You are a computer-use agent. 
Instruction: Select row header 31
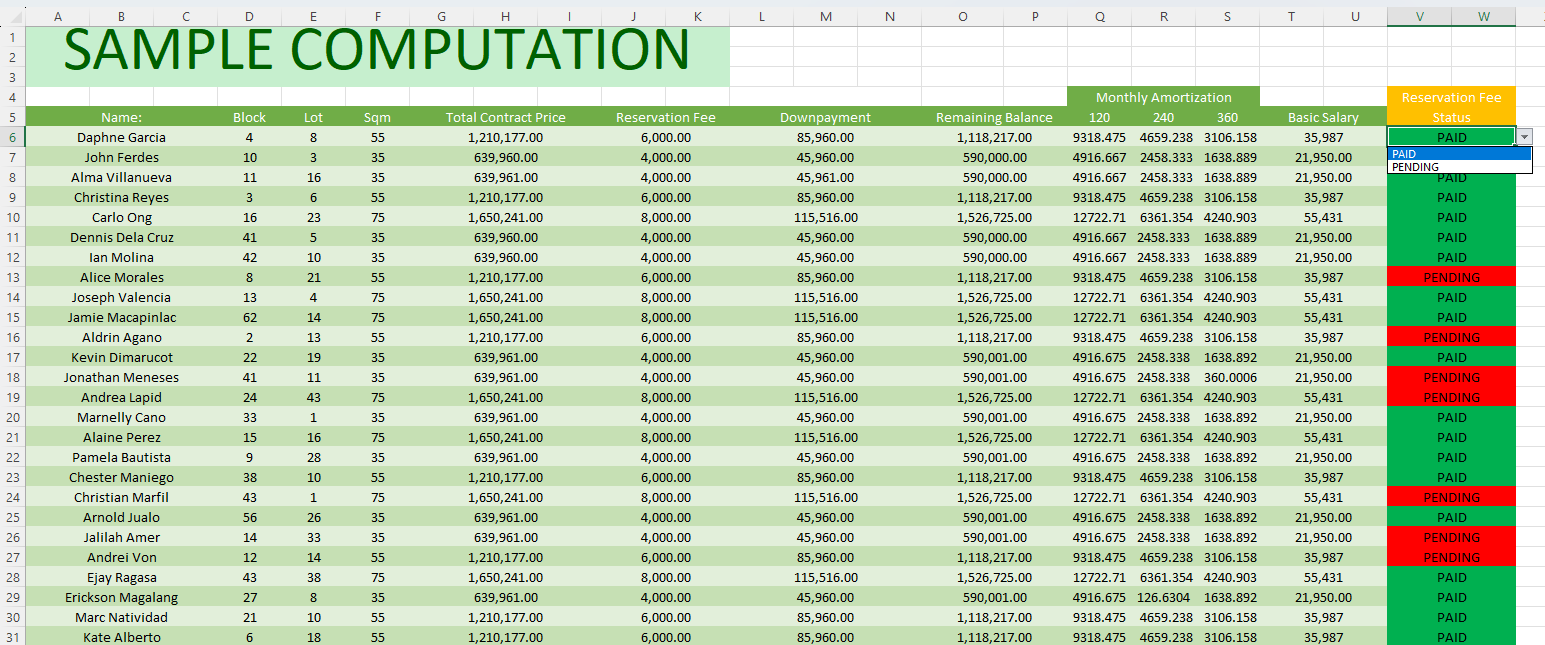point(12,637)
